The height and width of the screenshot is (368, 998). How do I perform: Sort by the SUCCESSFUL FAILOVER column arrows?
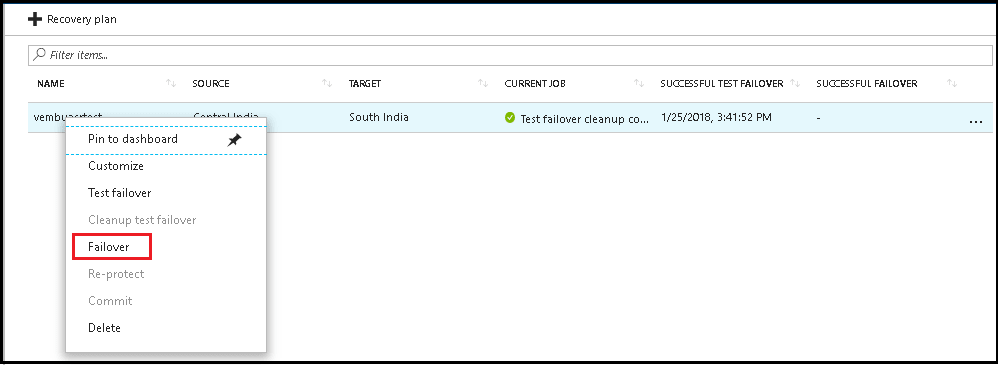[x=952, y=83]
